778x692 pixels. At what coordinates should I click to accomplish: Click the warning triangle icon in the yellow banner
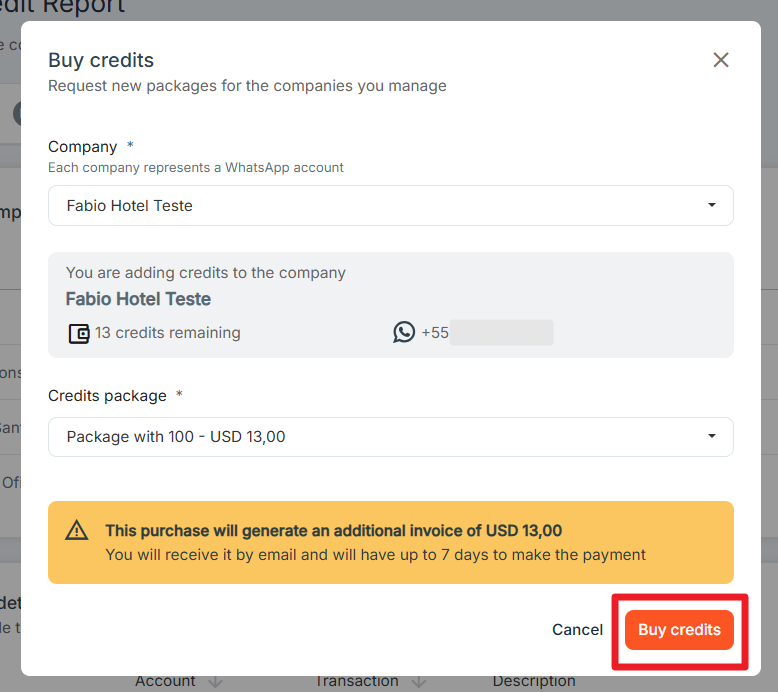(77, 530)
